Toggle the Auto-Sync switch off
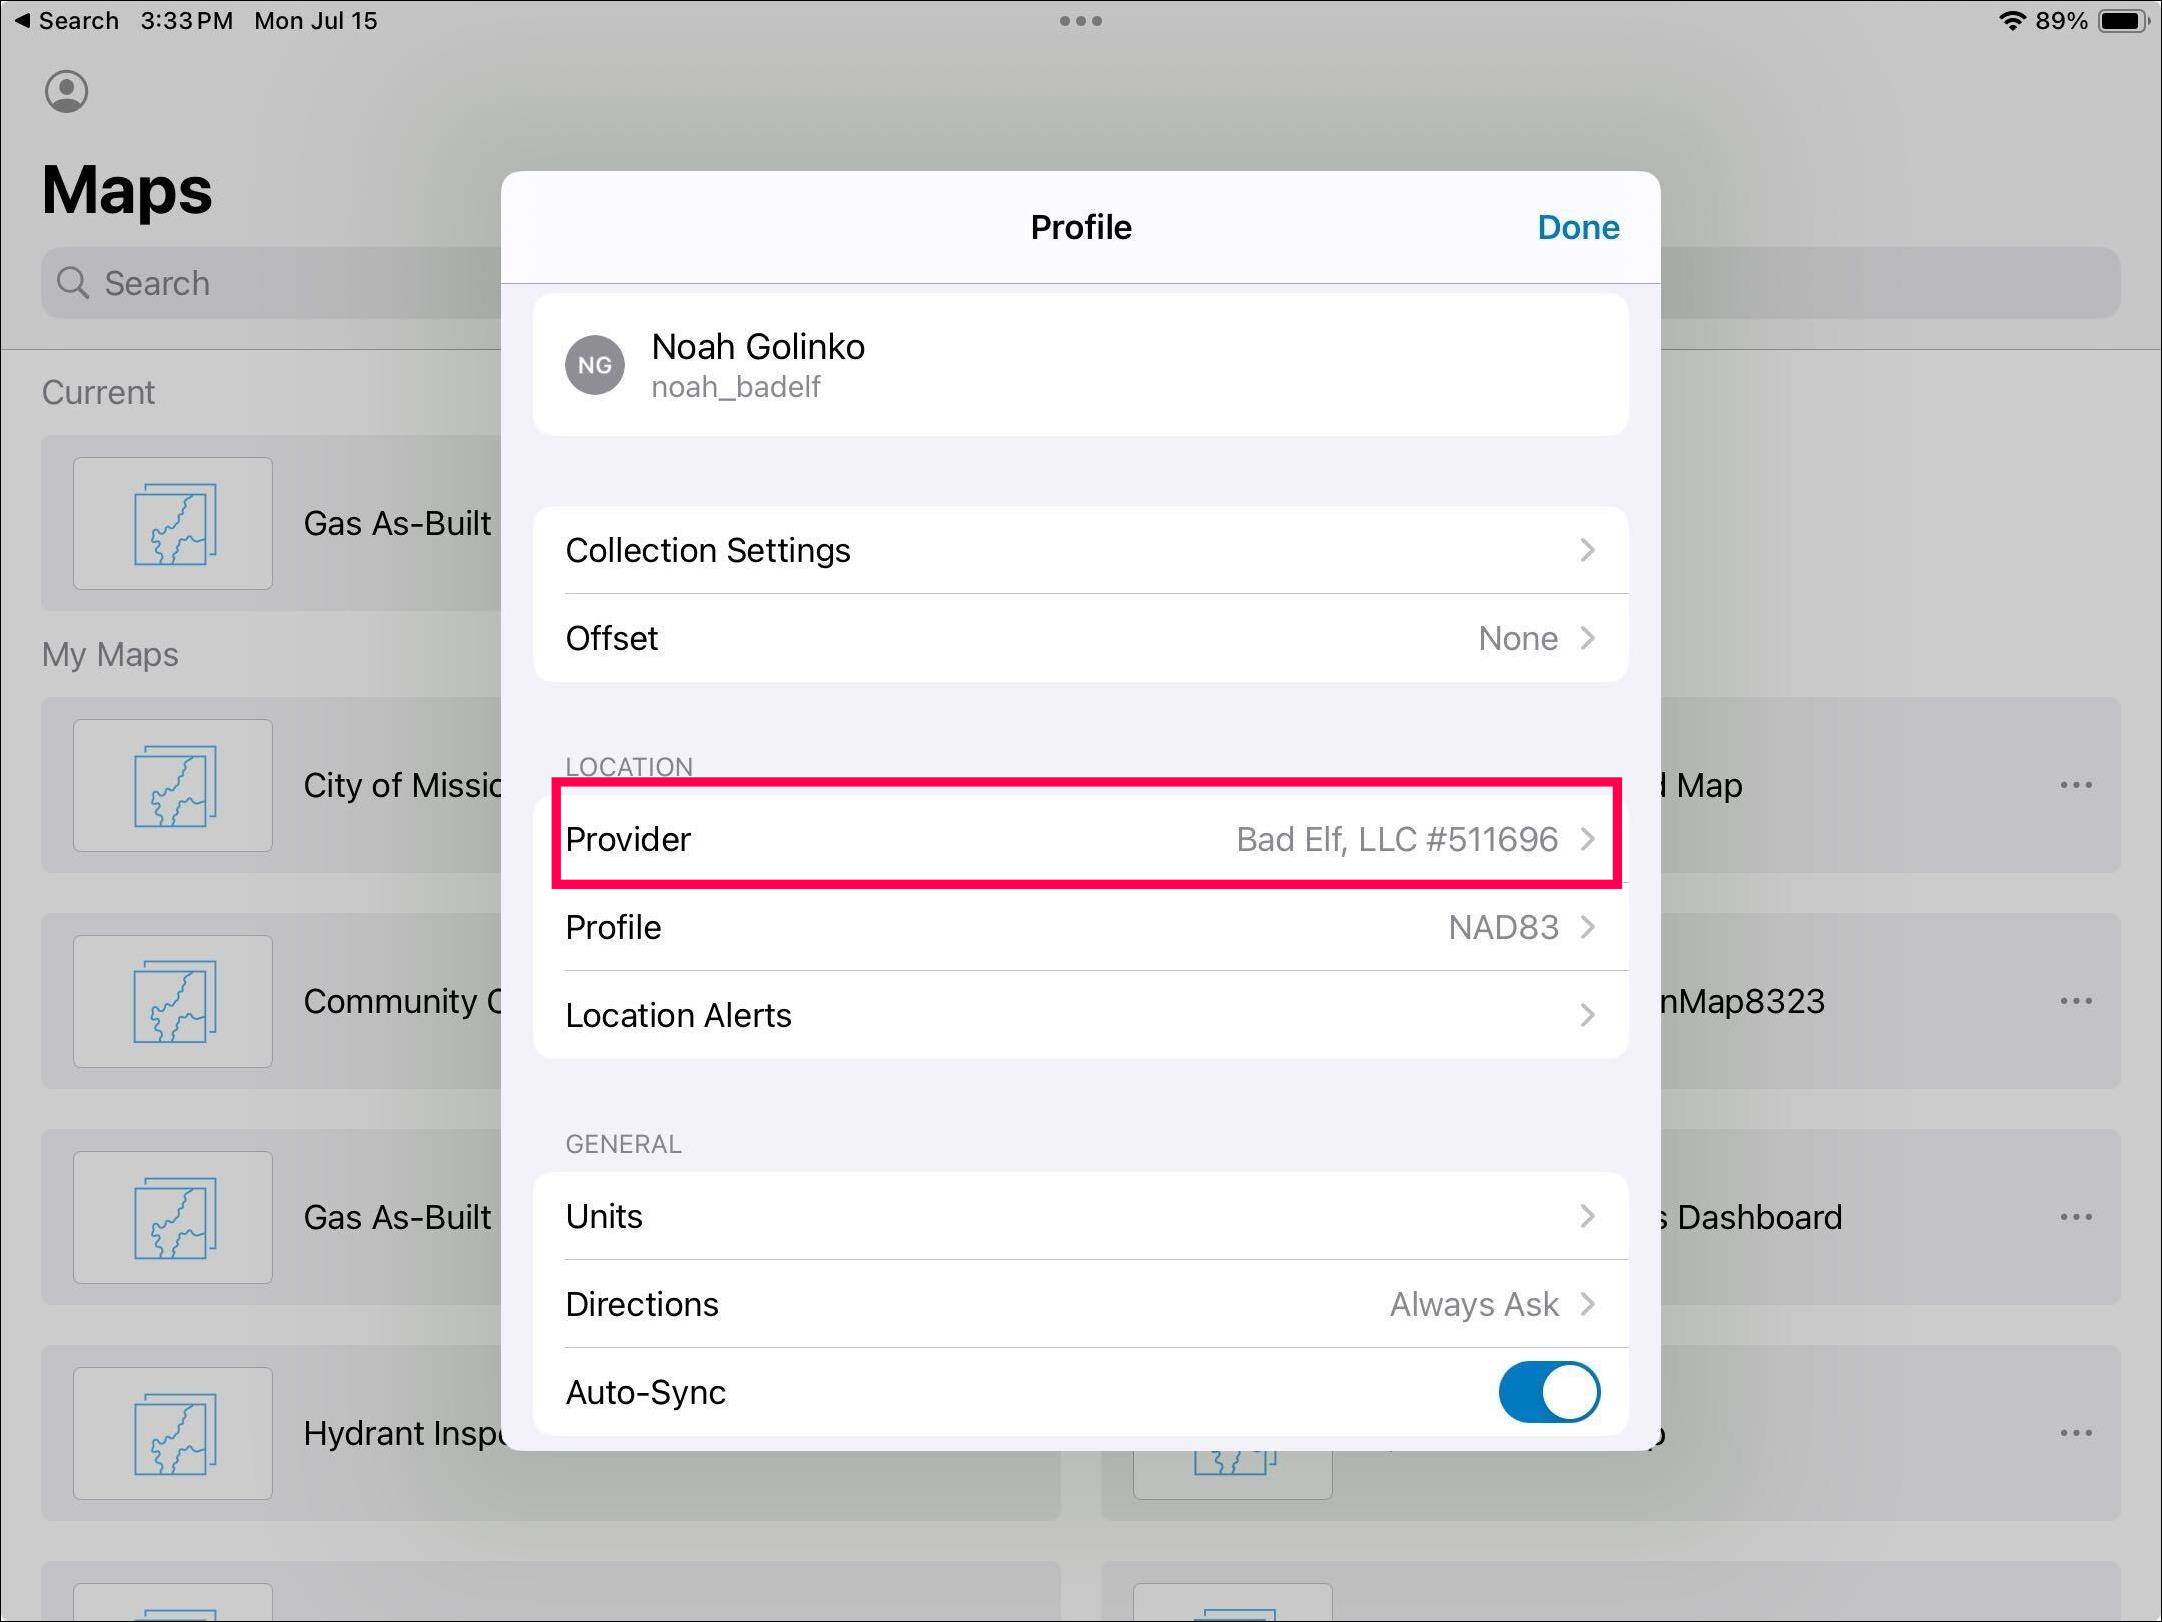The width and height of the screenshot is (2162, 1622). click(x=1548, y=1392)
